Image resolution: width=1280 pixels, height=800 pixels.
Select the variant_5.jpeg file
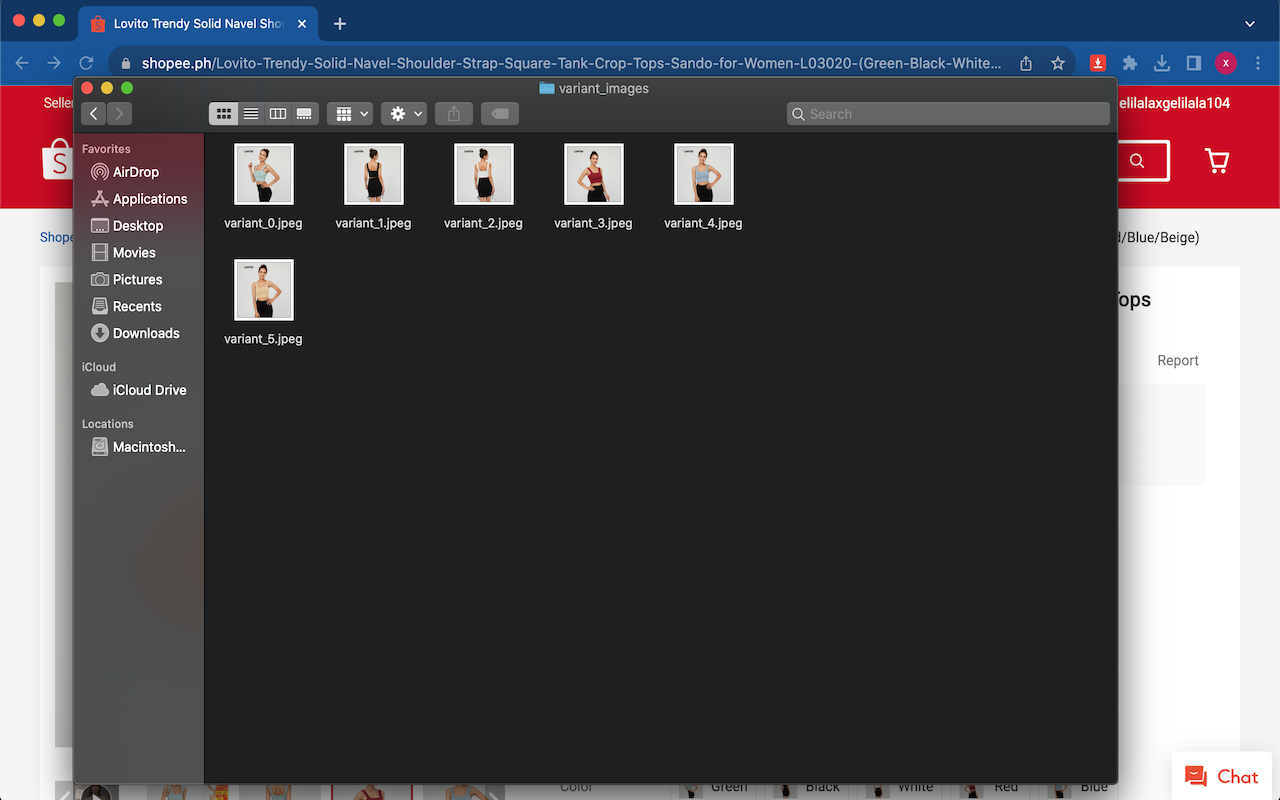[263, 290]
